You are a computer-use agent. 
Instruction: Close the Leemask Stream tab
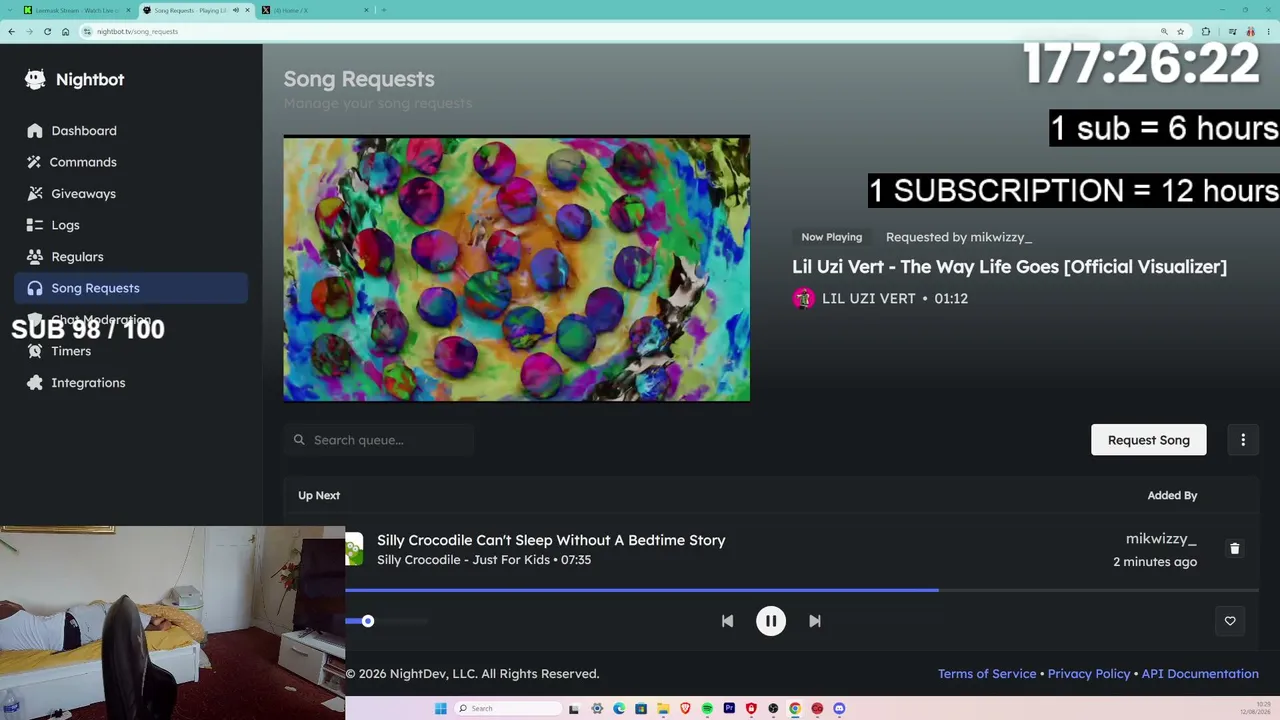(x=128, y=10)
